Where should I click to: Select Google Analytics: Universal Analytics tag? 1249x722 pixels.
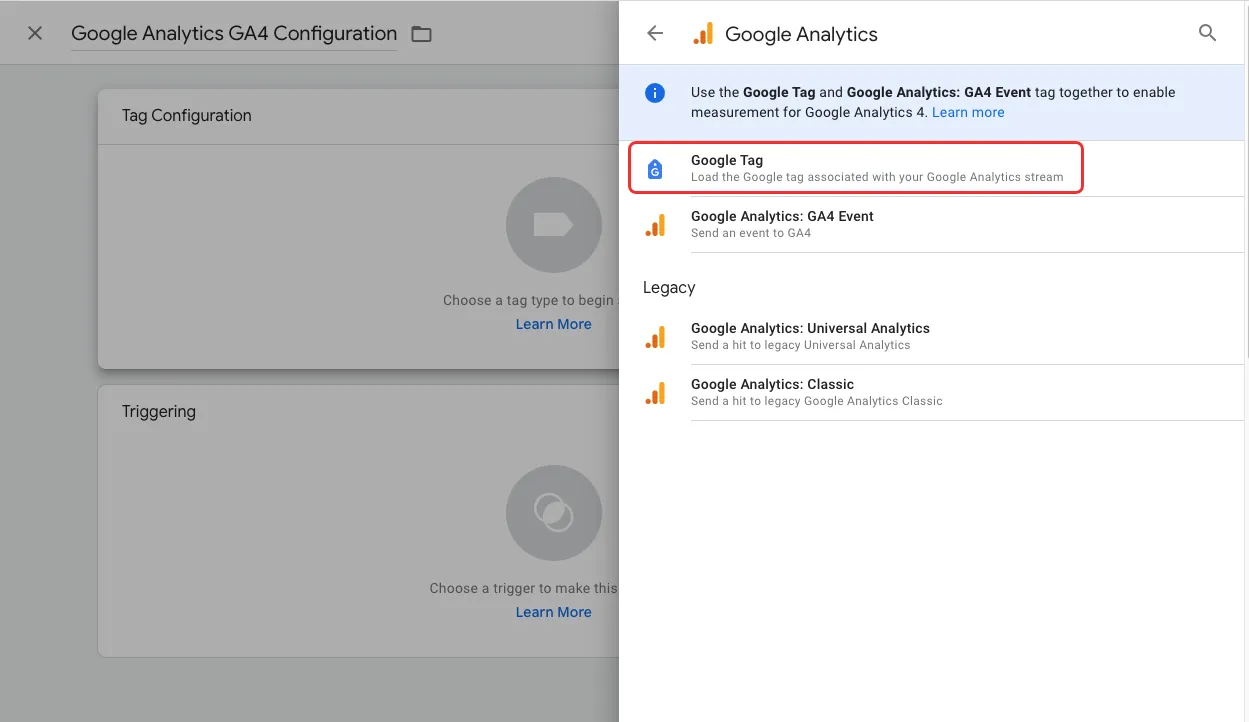pyautogui.click(x=931, y=336)
